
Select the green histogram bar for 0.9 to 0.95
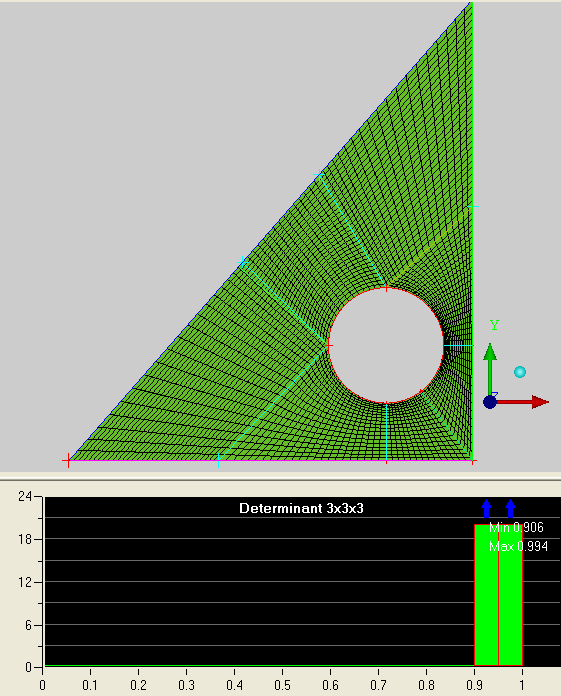pos(486,595)
